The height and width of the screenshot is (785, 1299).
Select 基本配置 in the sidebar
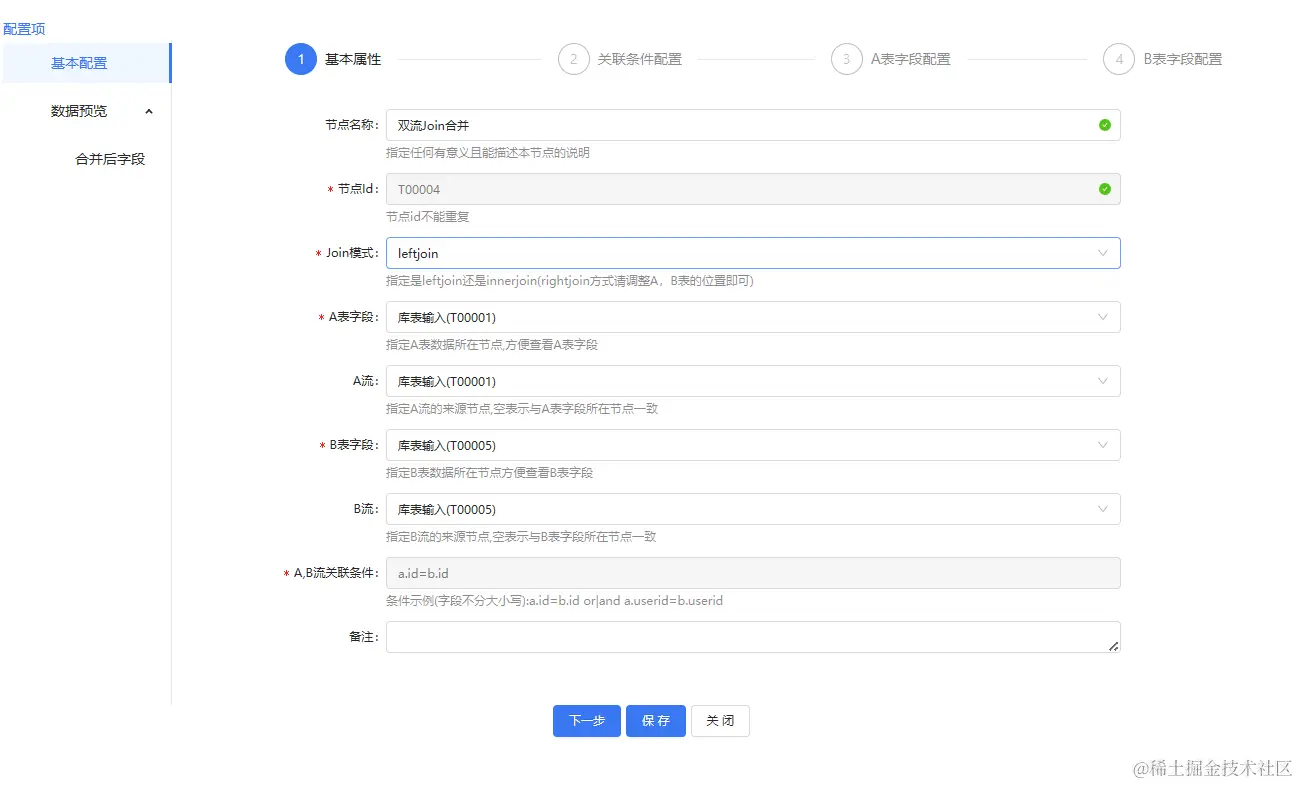(x=86, y=63)
